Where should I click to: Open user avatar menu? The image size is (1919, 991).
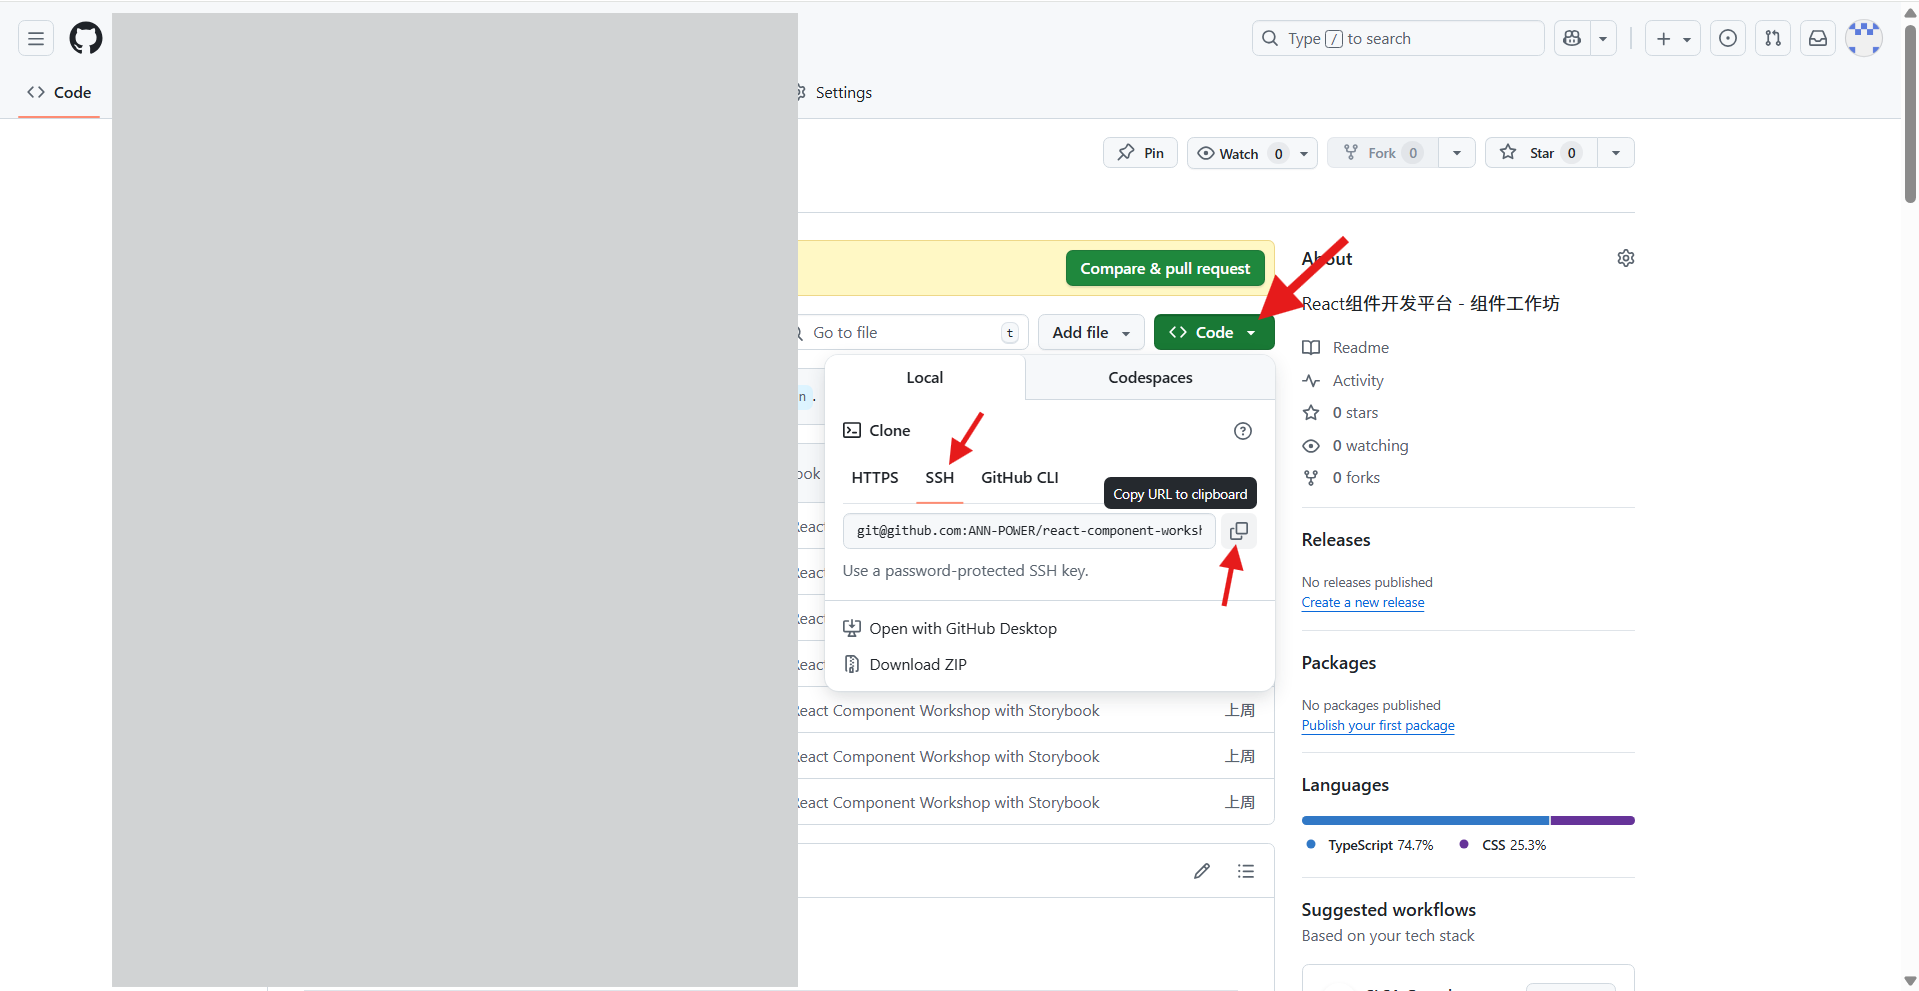point(1864,39)
